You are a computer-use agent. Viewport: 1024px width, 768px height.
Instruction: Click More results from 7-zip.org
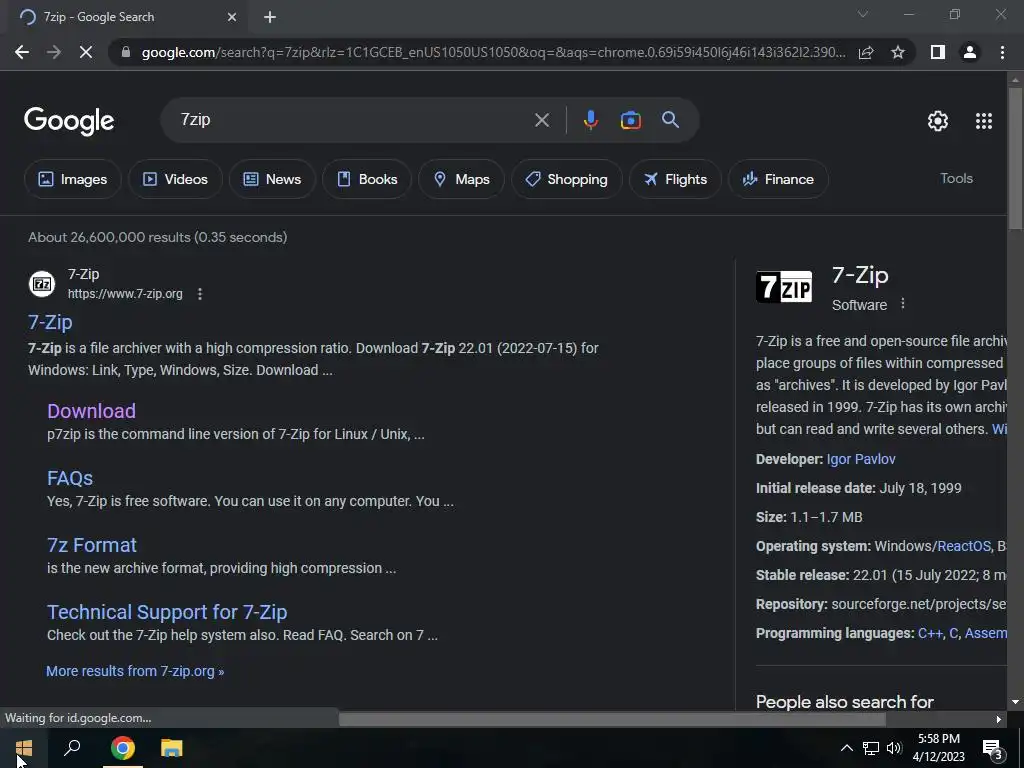pyautogui.click(x=135, y=671)
